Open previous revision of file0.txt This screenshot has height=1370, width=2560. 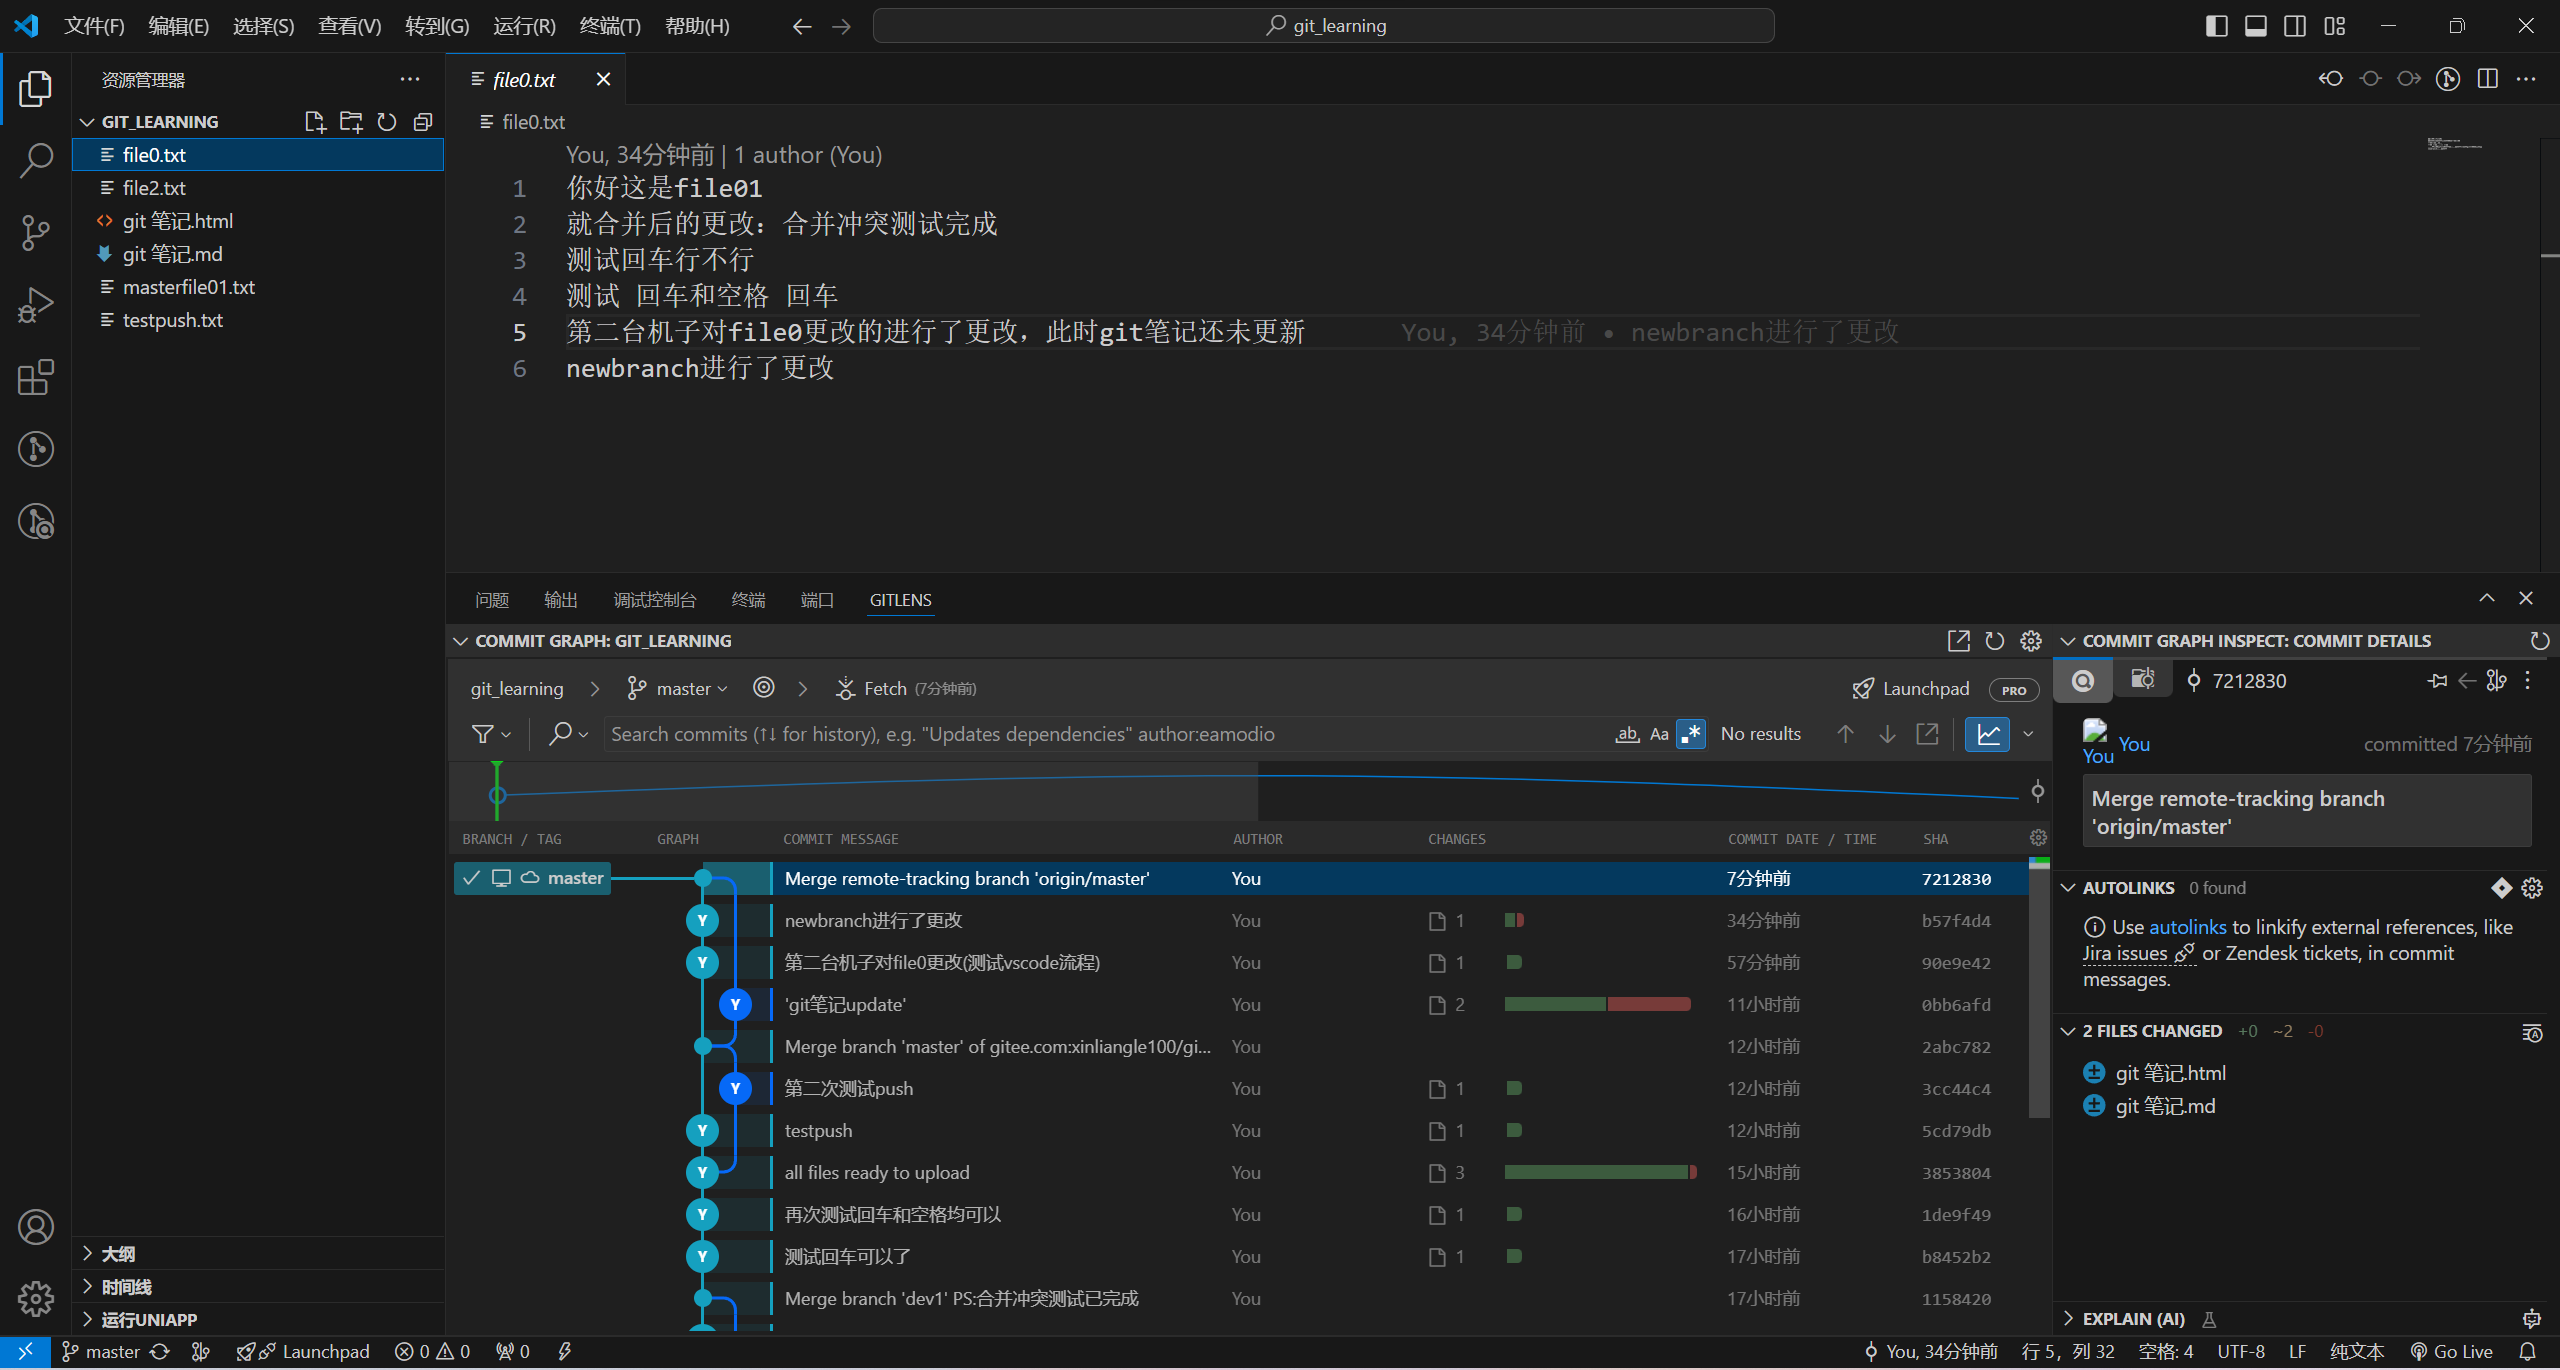pos(2331,79)
